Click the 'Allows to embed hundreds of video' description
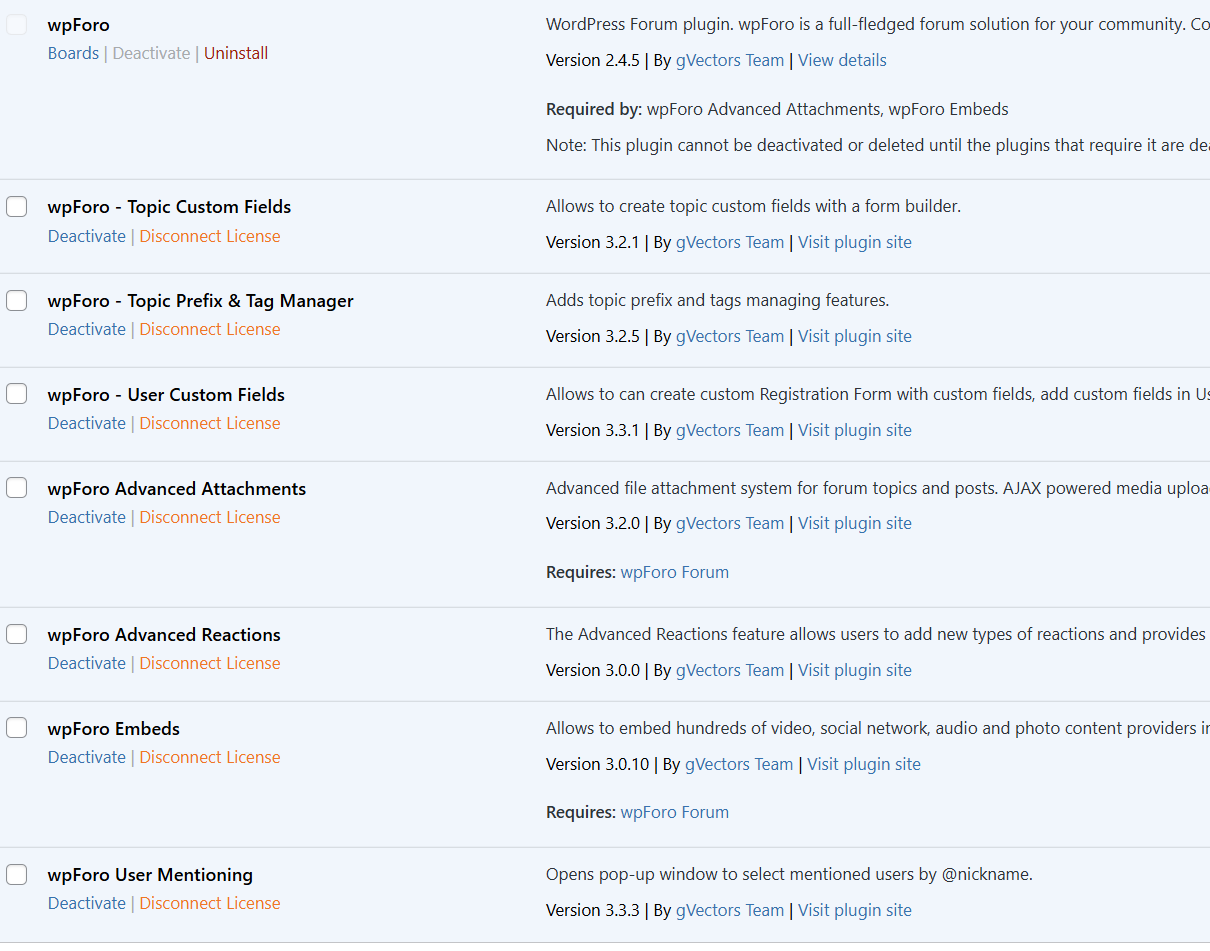Screen dimensions: 1210x951 click(x=878, y=728)
